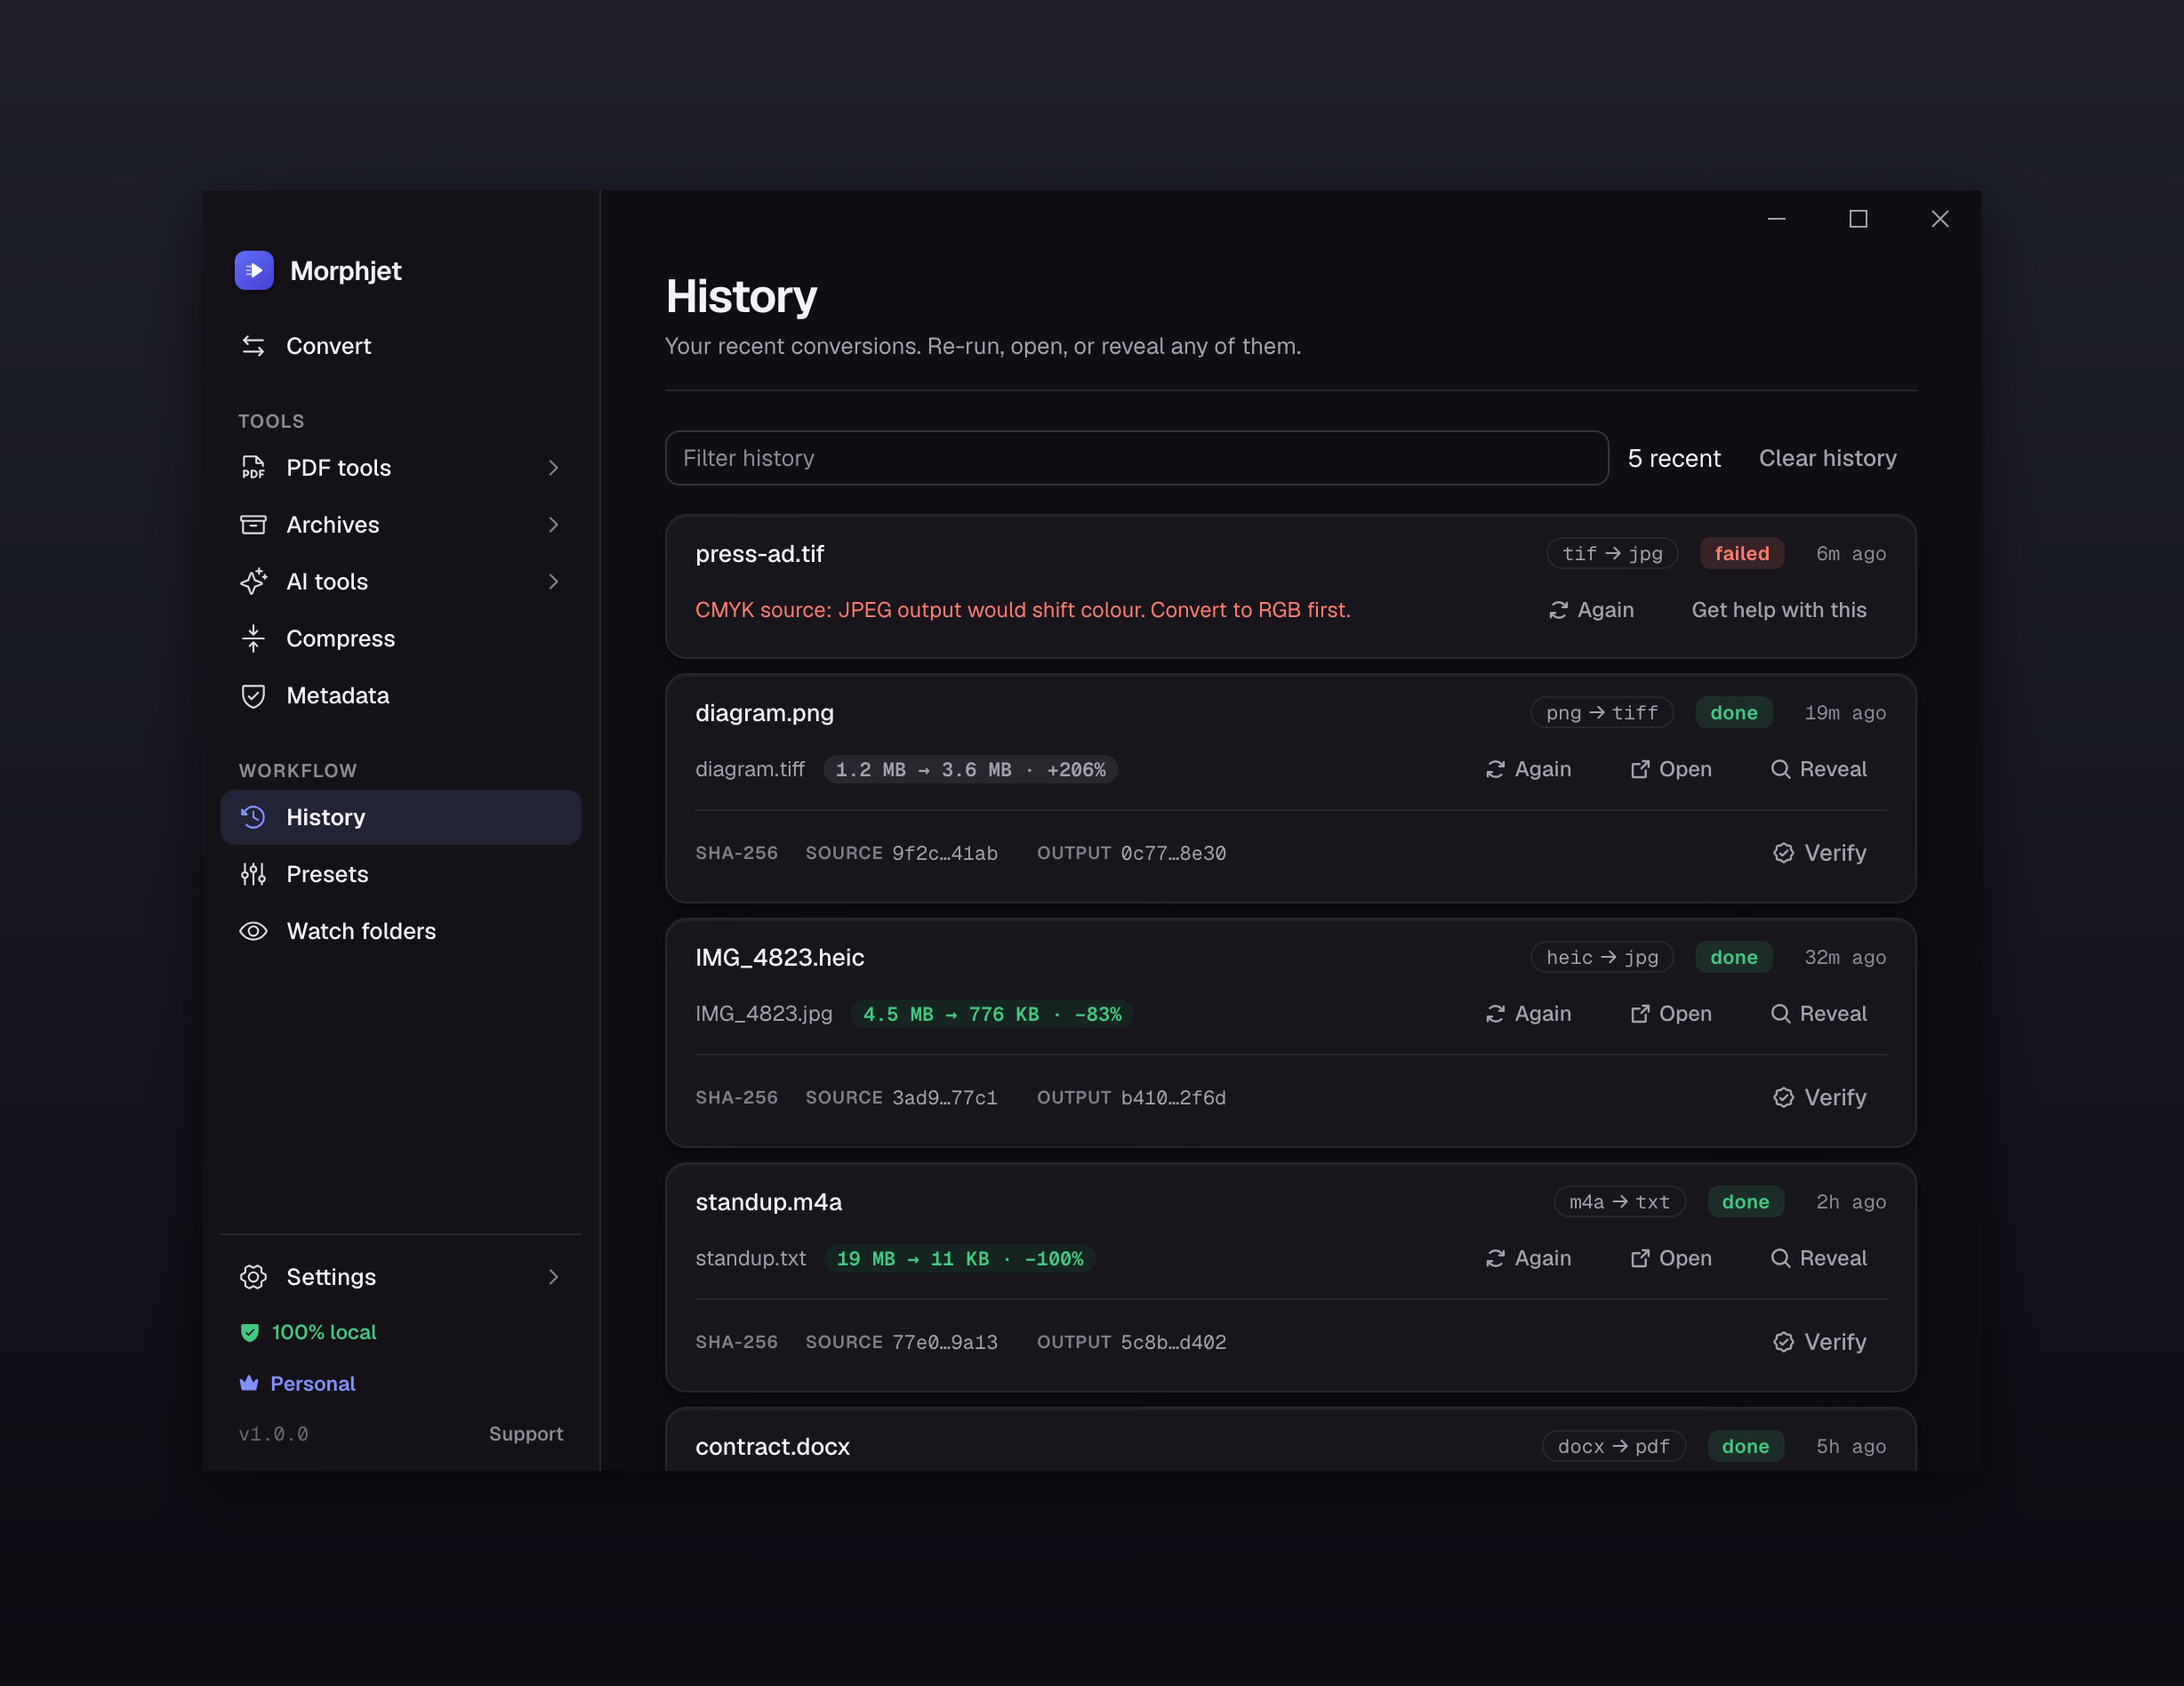Reveal IMG_4823.jpg in folder
This screenshot has width=2184, height=1686.
tap(1818, 1014)
